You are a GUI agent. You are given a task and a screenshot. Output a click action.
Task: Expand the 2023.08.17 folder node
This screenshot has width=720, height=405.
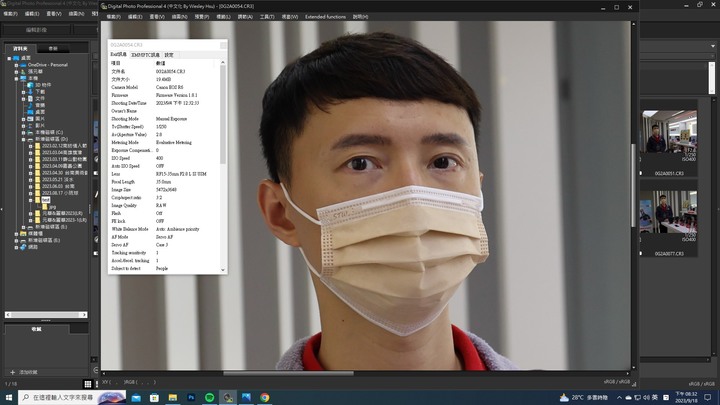[x=31, y=193]
